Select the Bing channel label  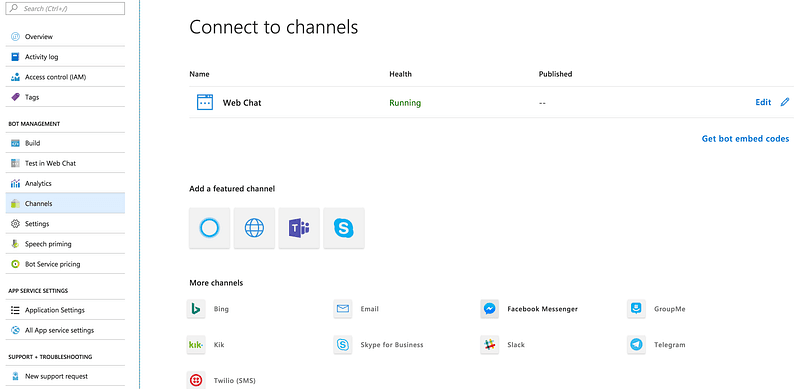pos(221,309)
